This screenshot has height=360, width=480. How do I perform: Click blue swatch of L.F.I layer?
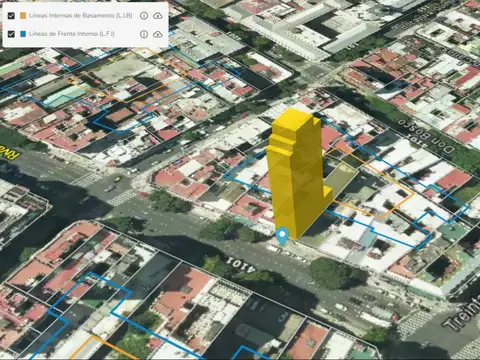tap(23, 34)
